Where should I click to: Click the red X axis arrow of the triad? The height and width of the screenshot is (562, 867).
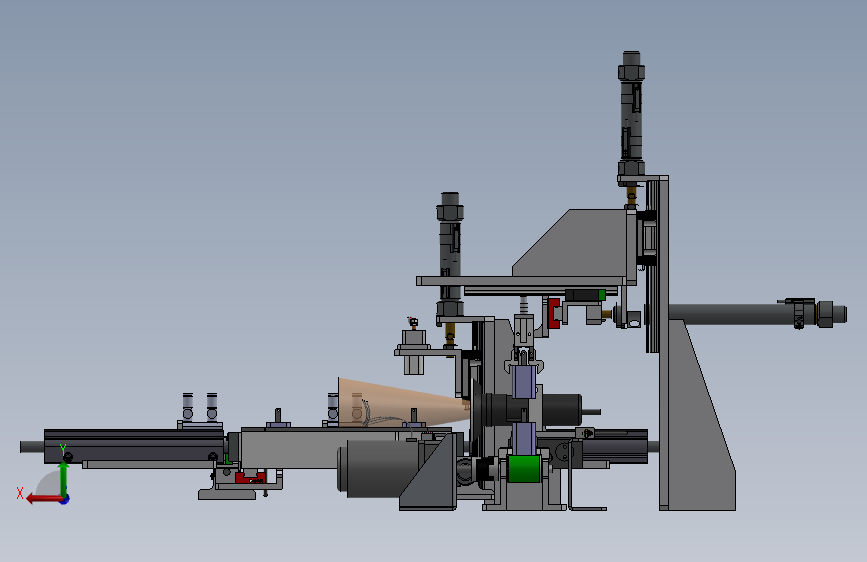(43, 499)
